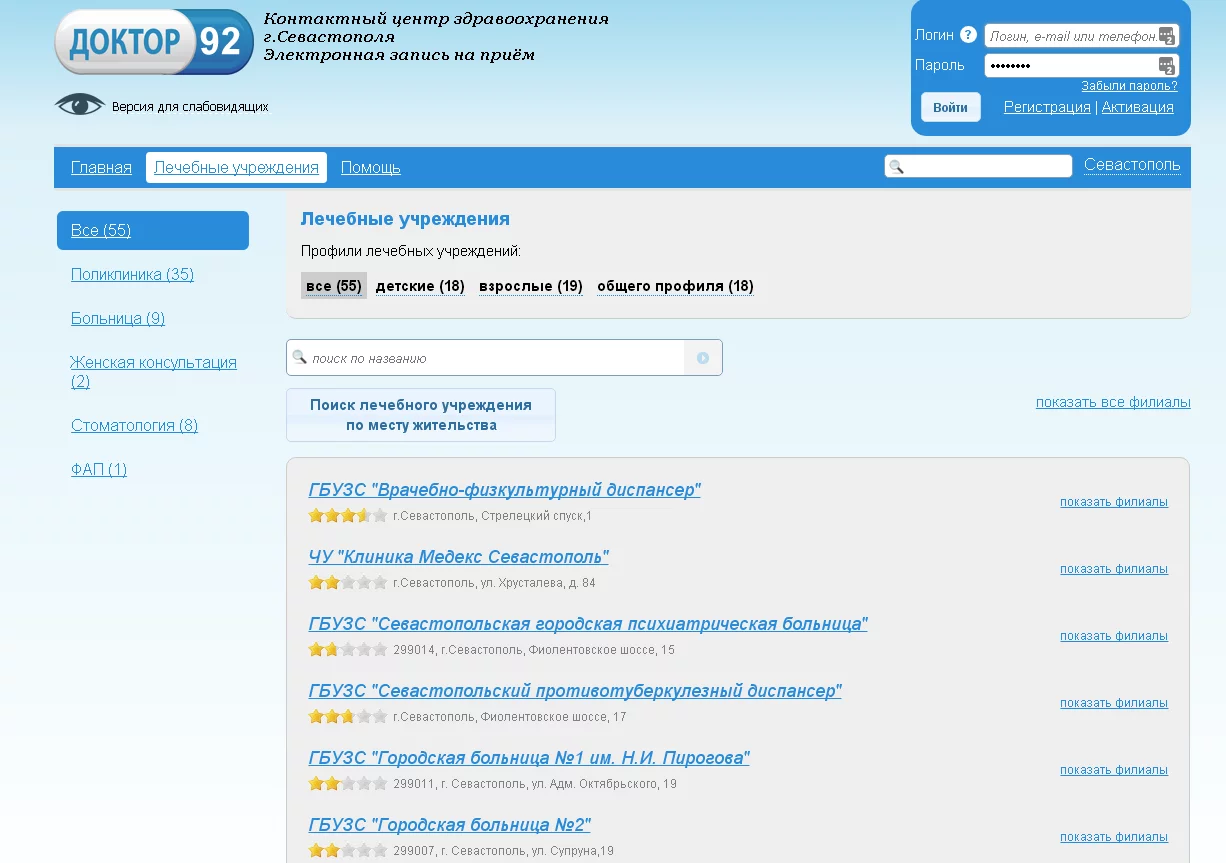Focus the Логин input field
The height and width of the screenshot is (863, 1226).
1082,36
